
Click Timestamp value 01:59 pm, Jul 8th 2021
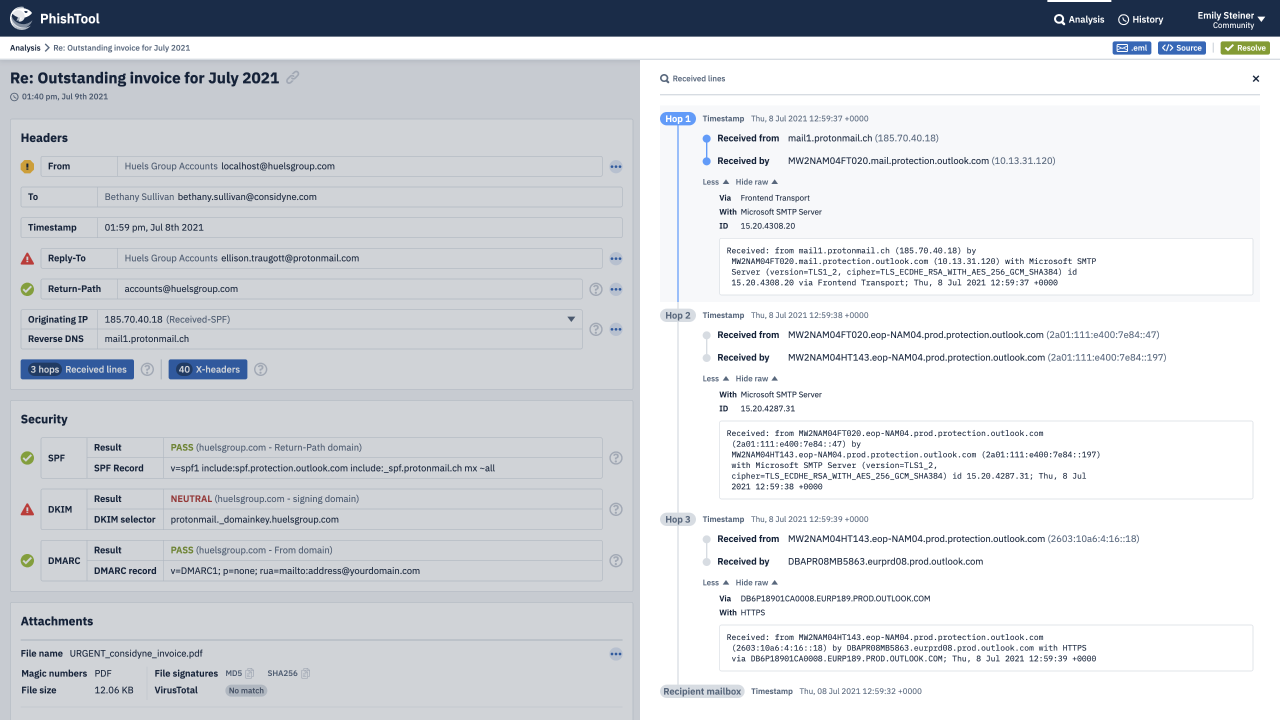[x=154, y=228]
